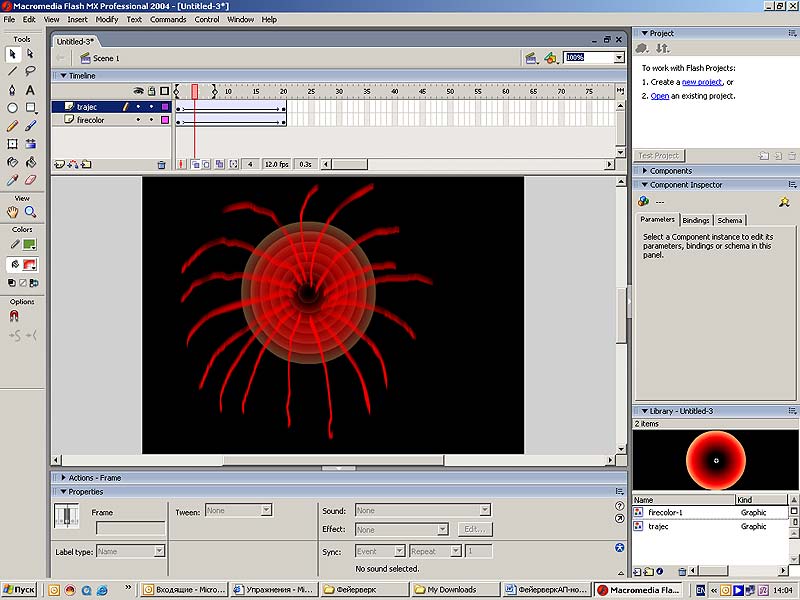The image size is (800, 600).
Task: Toggle outline view of firecolor layer
Action: tap(165, 120)
